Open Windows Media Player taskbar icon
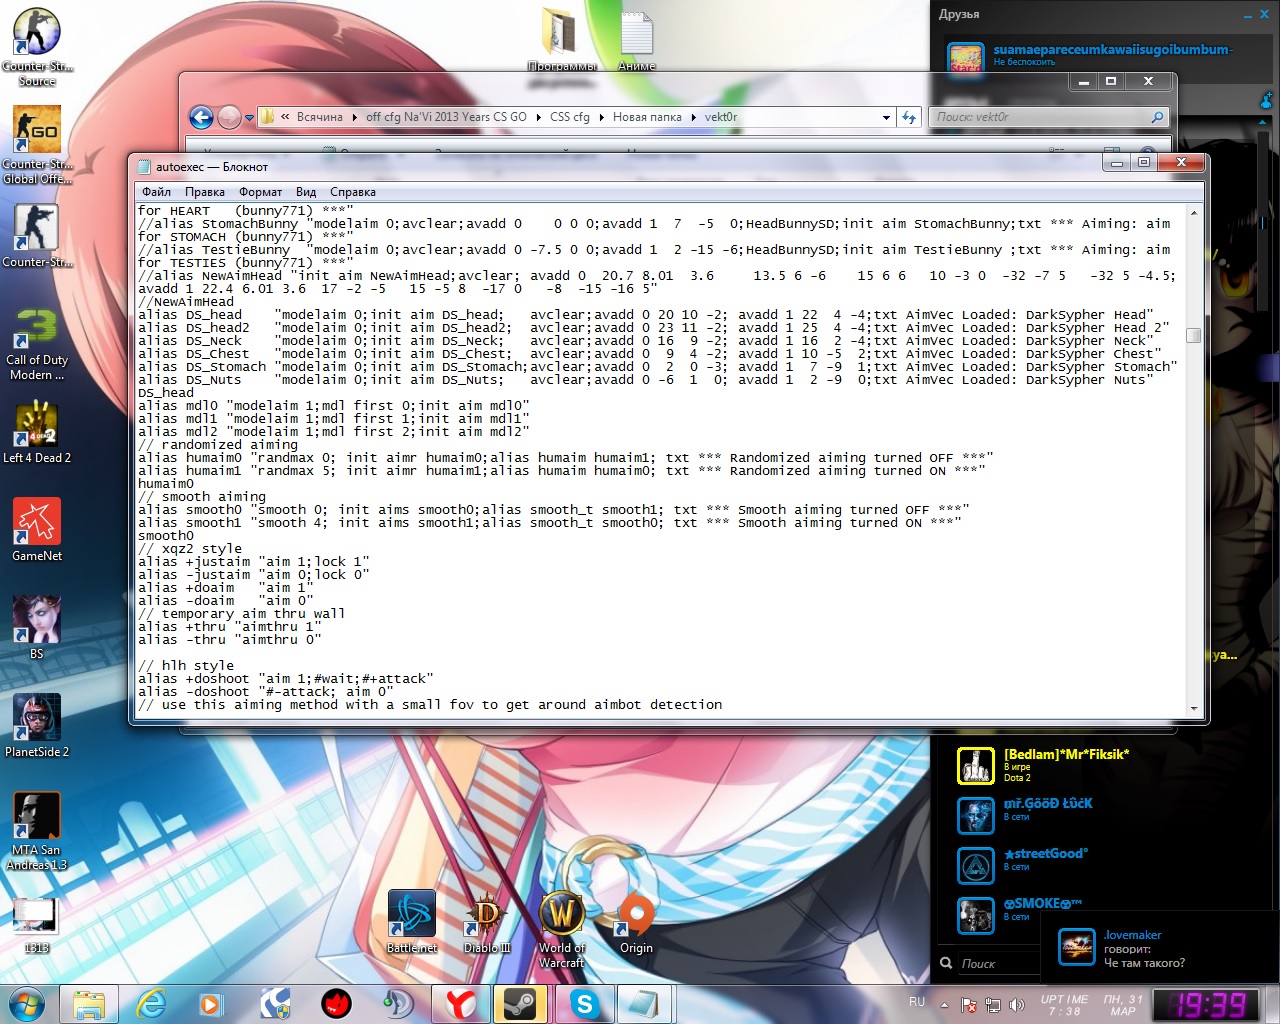1280x1024 pixels. [211, 1003]
